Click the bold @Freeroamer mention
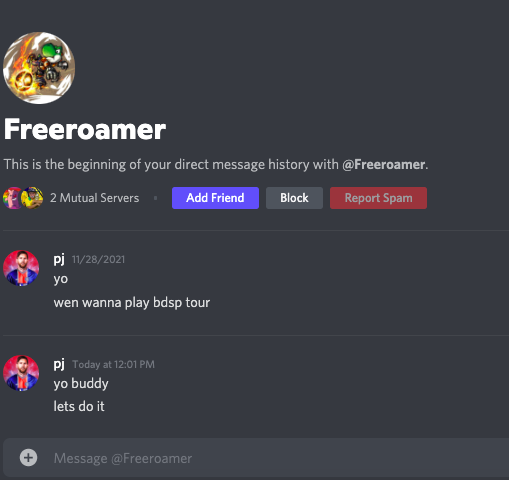This screenshot has height=480, width=509. pyautogui.click(x=384, y=164)
